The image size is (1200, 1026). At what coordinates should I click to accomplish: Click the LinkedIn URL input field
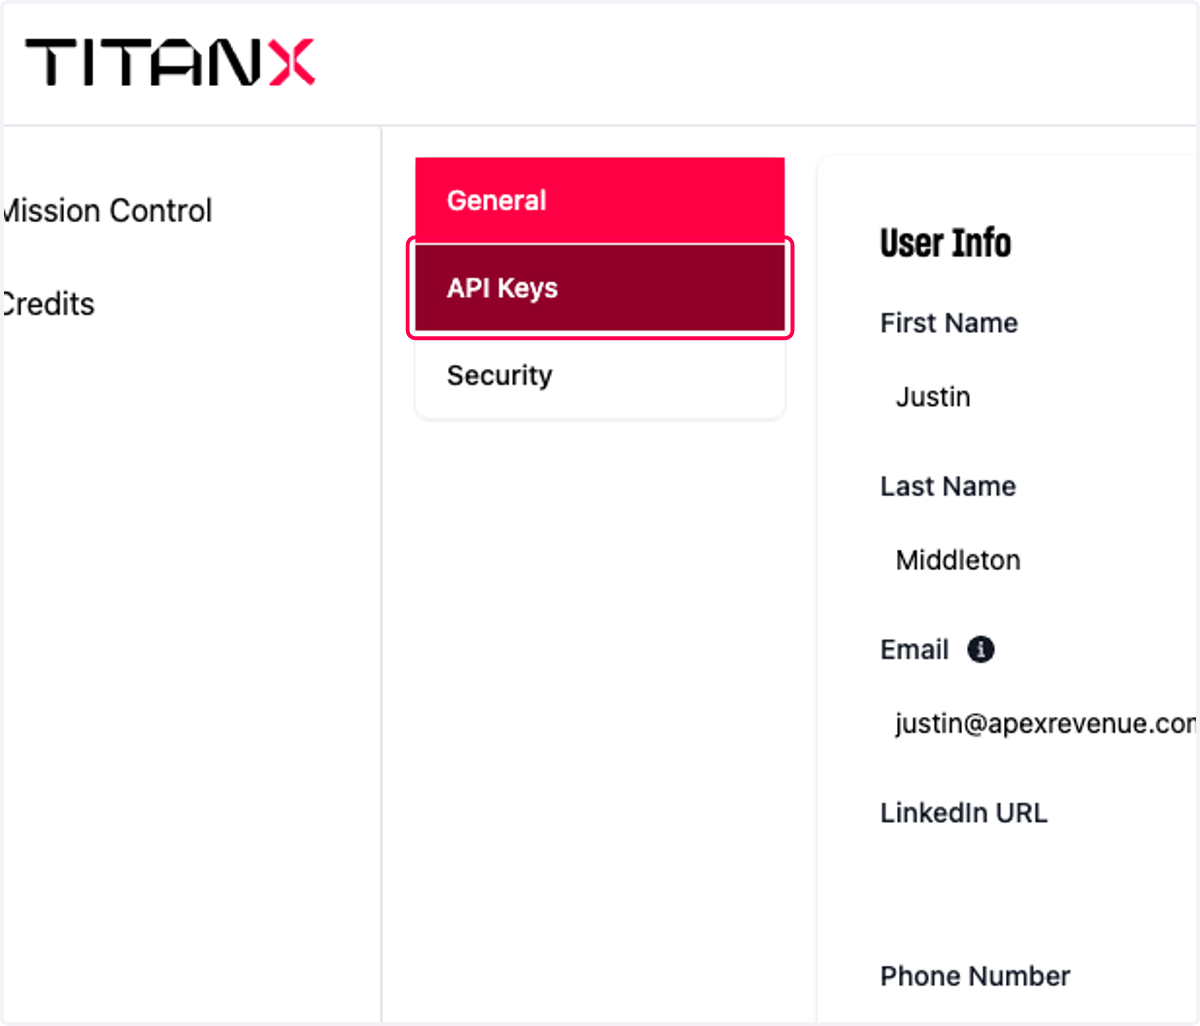(1038, 886)
